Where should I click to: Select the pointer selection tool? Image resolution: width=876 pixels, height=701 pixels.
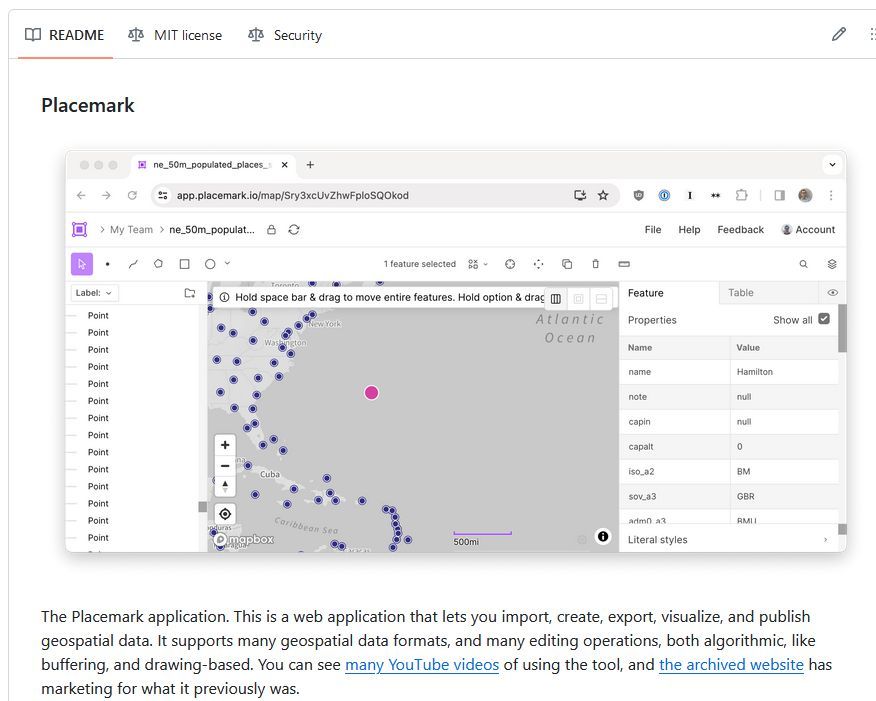point(82,264)
